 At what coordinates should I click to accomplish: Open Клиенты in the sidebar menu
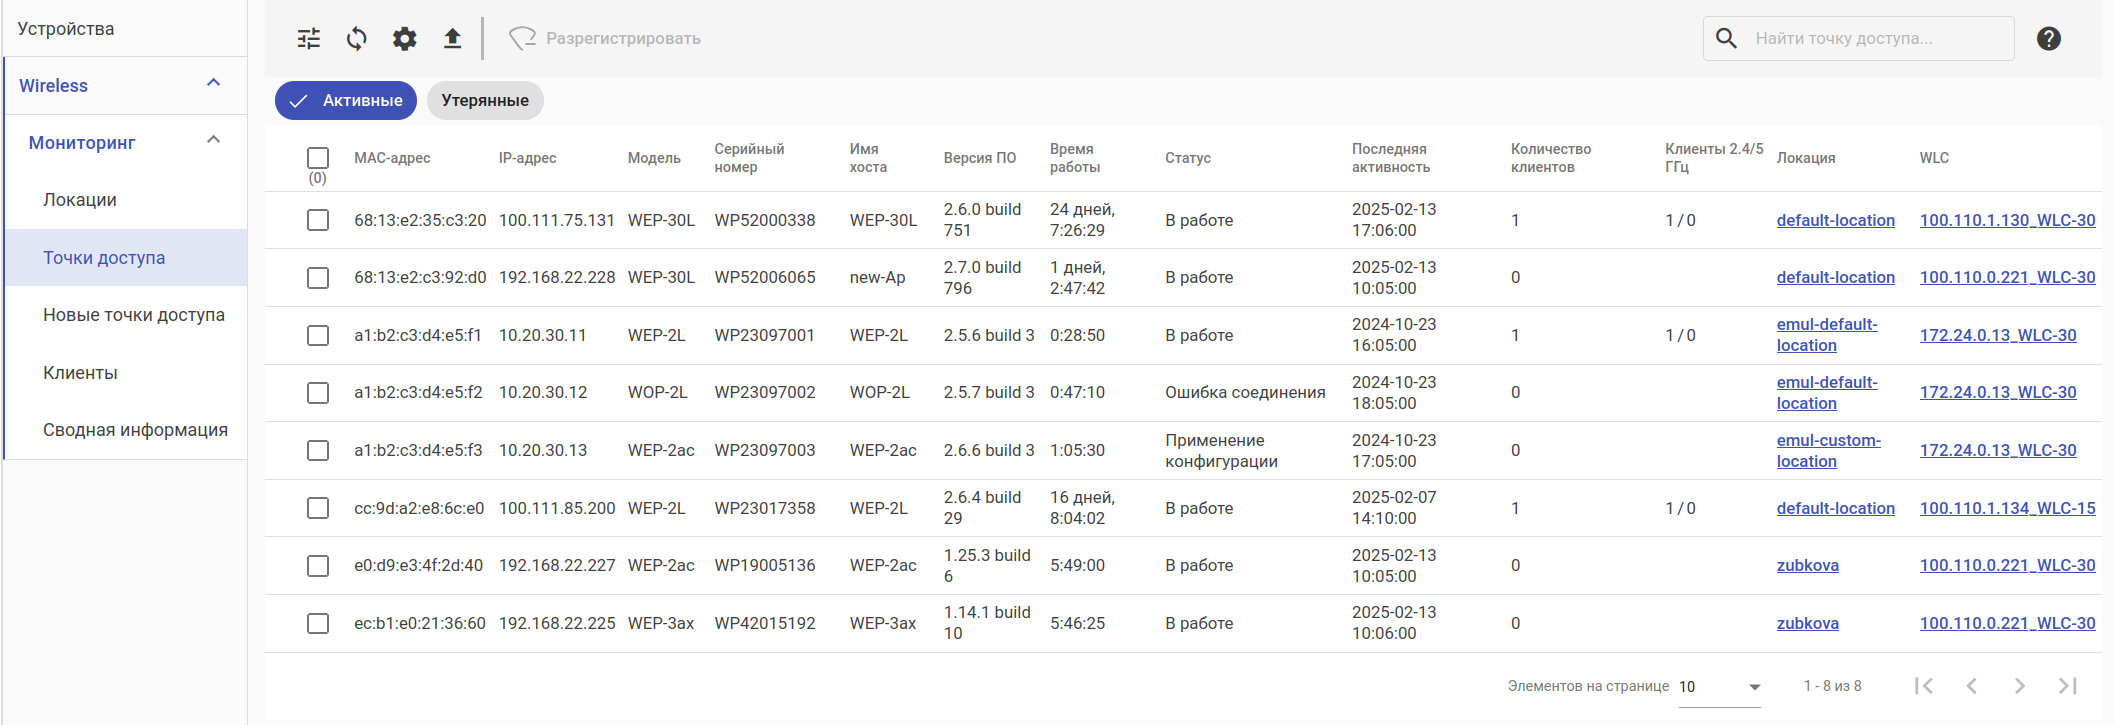point(80,373)
